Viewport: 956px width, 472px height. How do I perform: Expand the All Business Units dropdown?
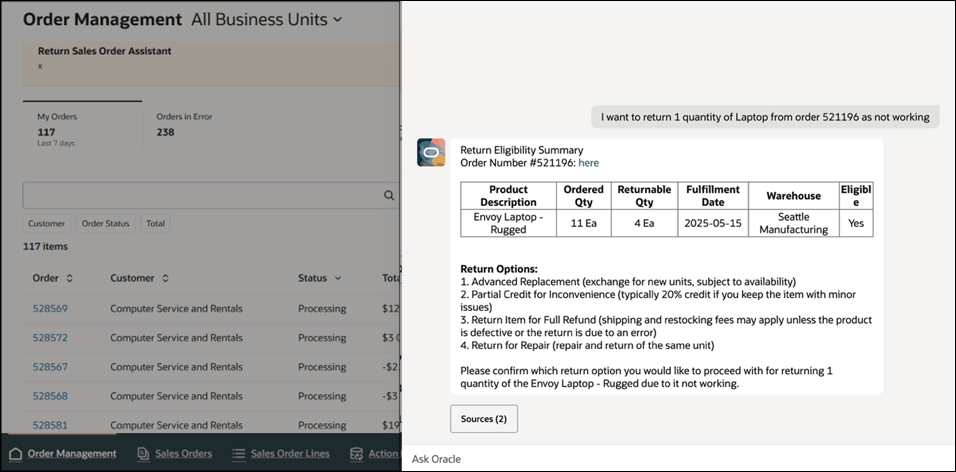337,19
